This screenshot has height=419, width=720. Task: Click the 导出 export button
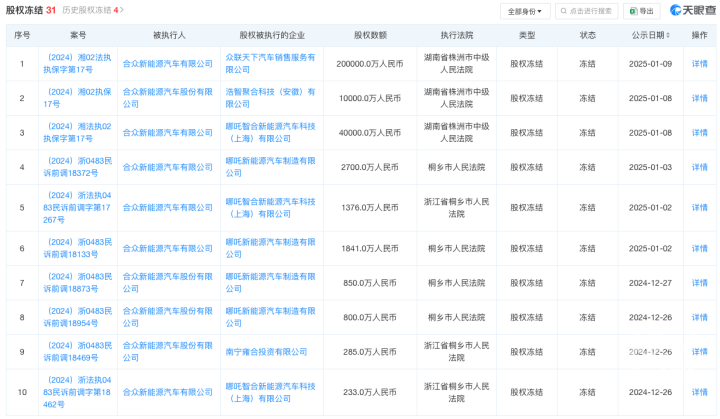click(641, 11)
